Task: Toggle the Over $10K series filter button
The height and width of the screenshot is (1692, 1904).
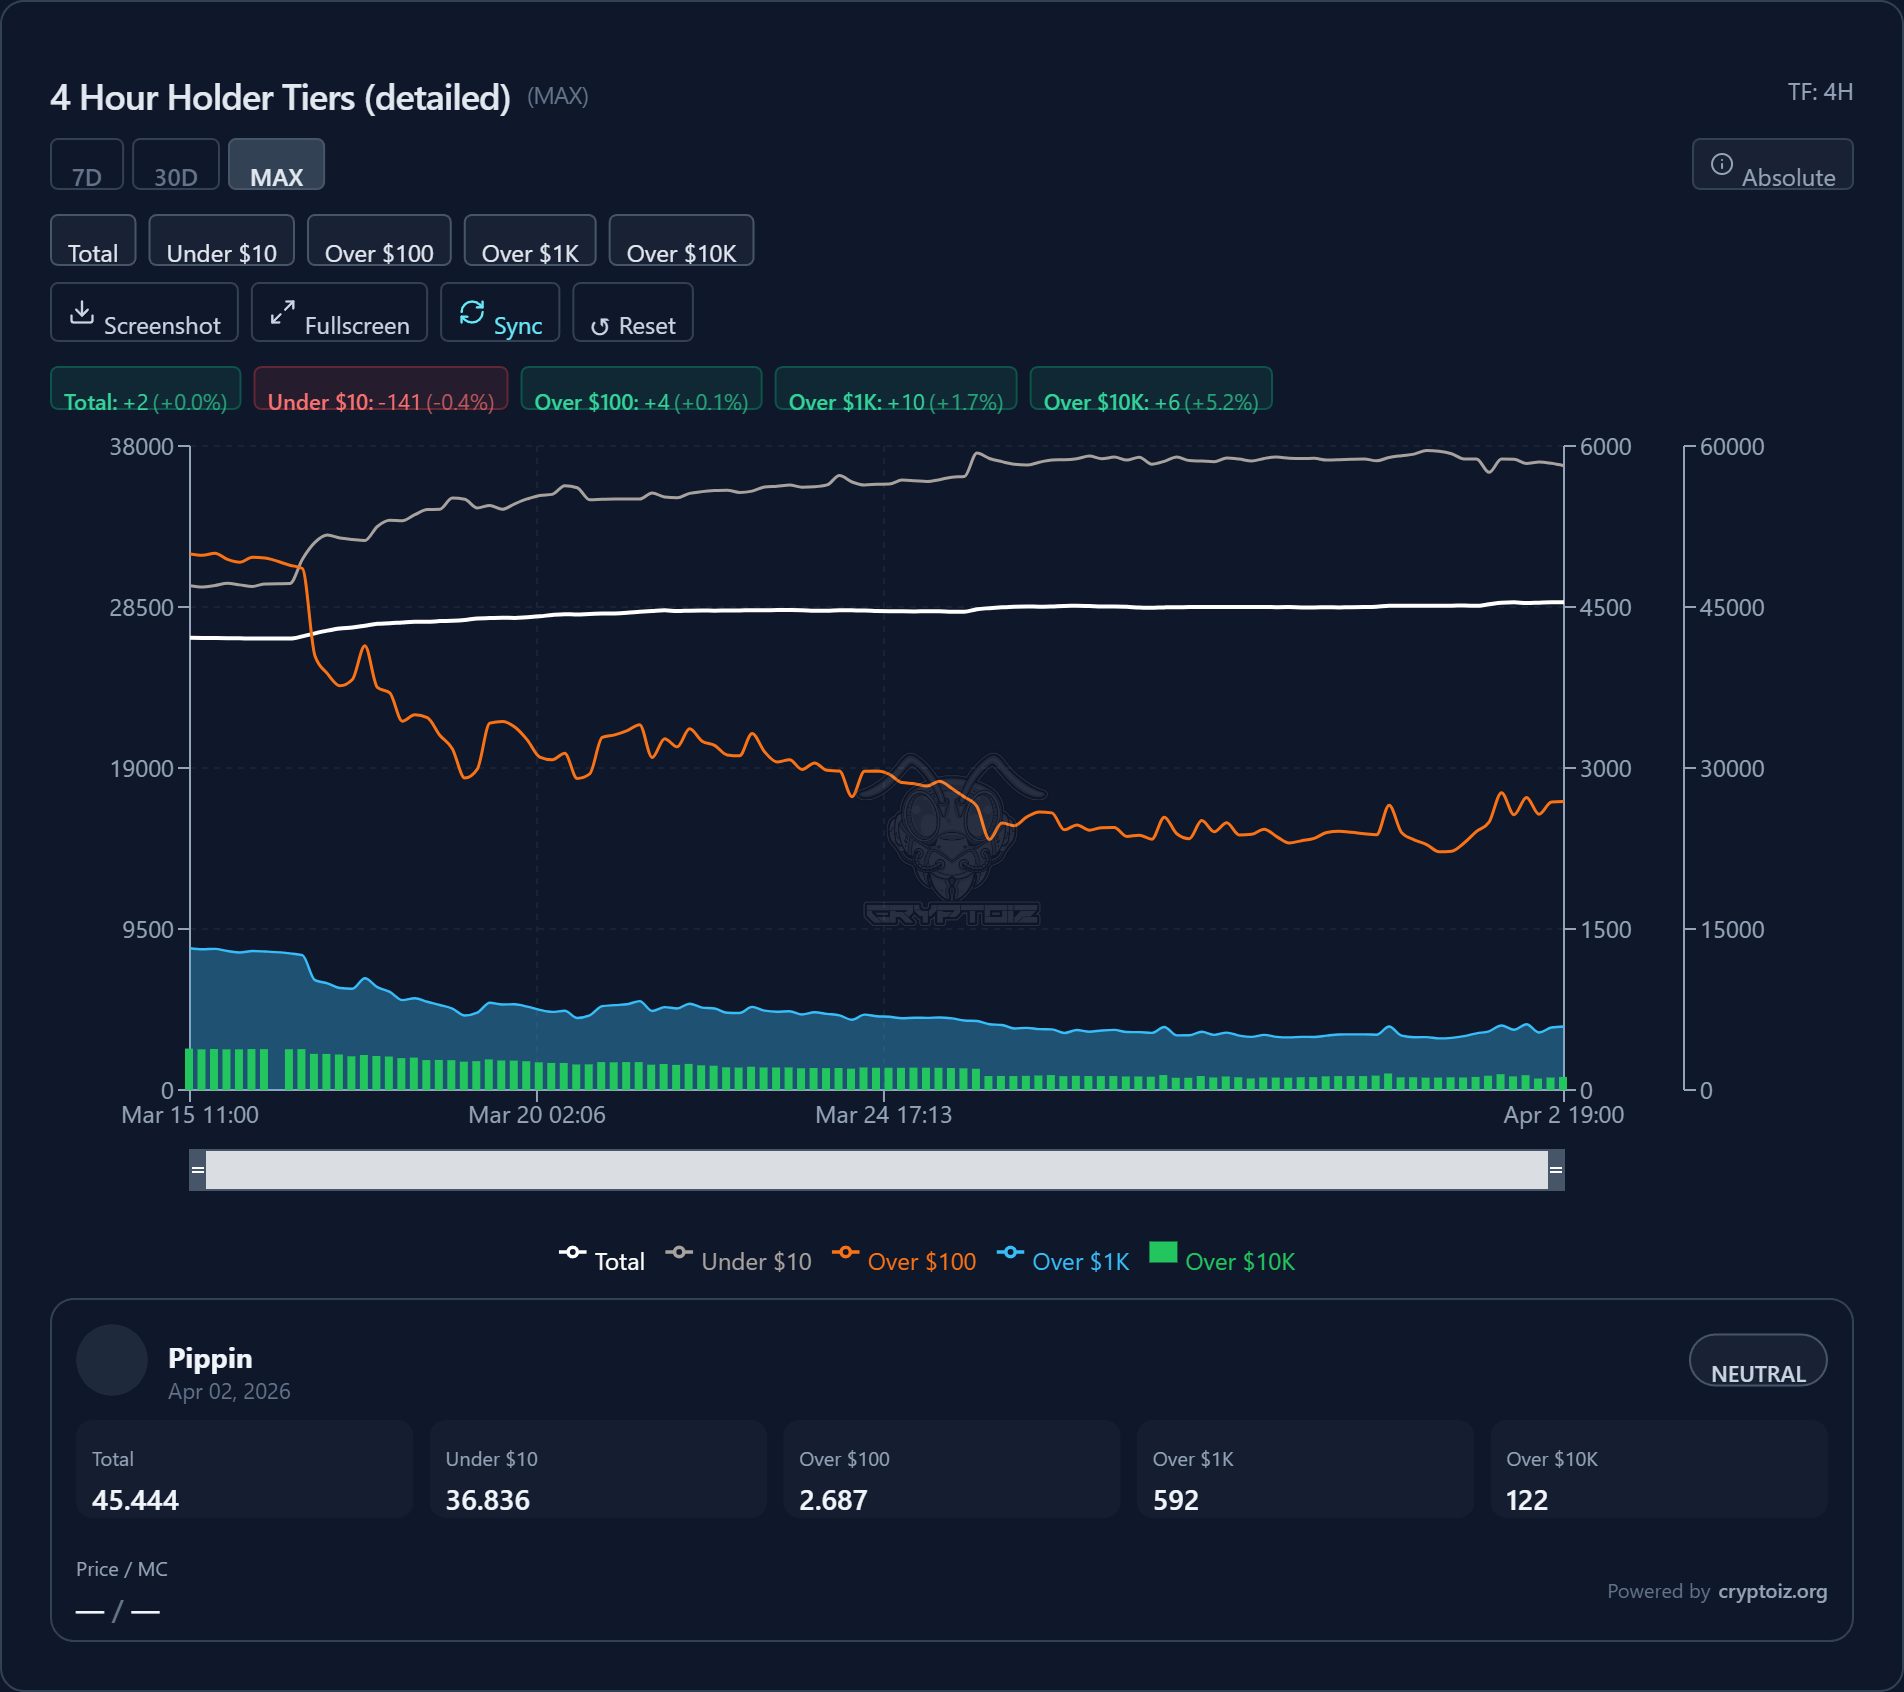Action: click(681, 241)
